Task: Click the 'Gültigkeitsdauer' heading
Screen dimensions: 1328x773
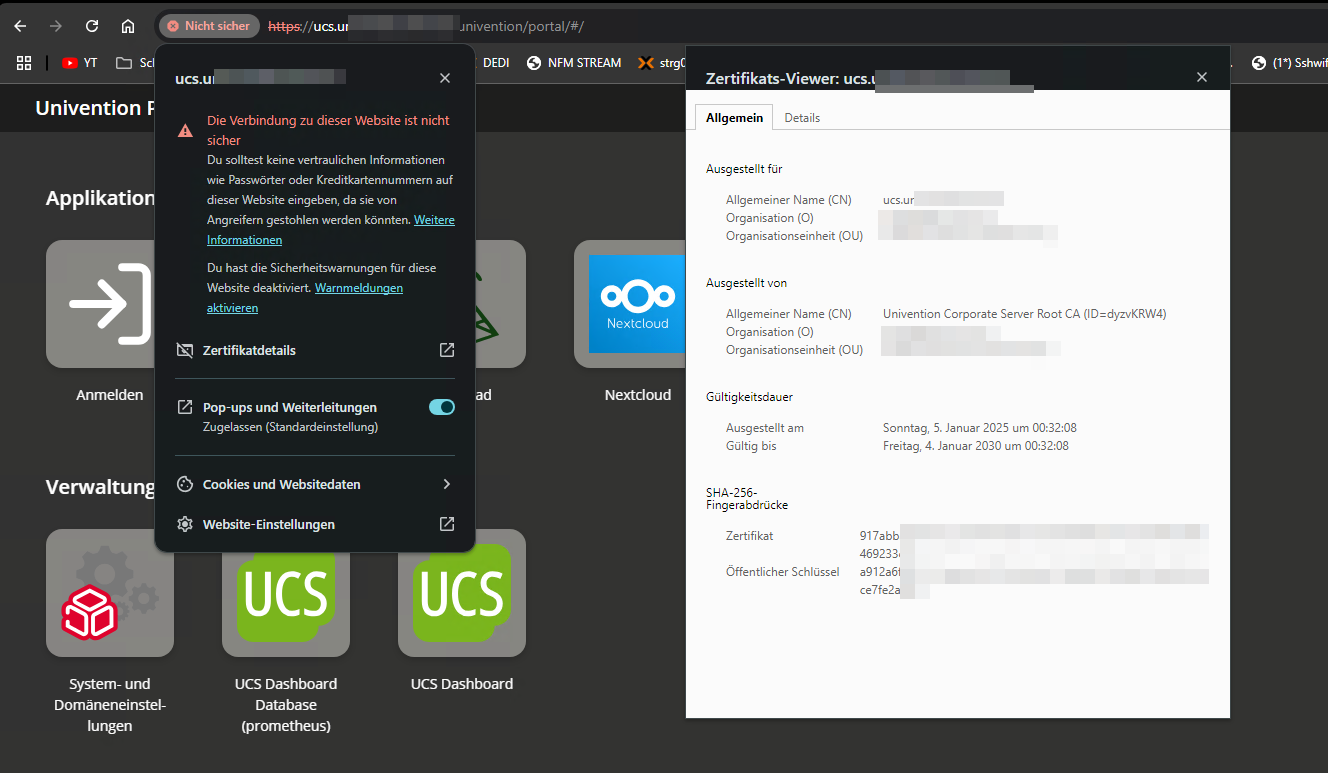Action: 749,397
